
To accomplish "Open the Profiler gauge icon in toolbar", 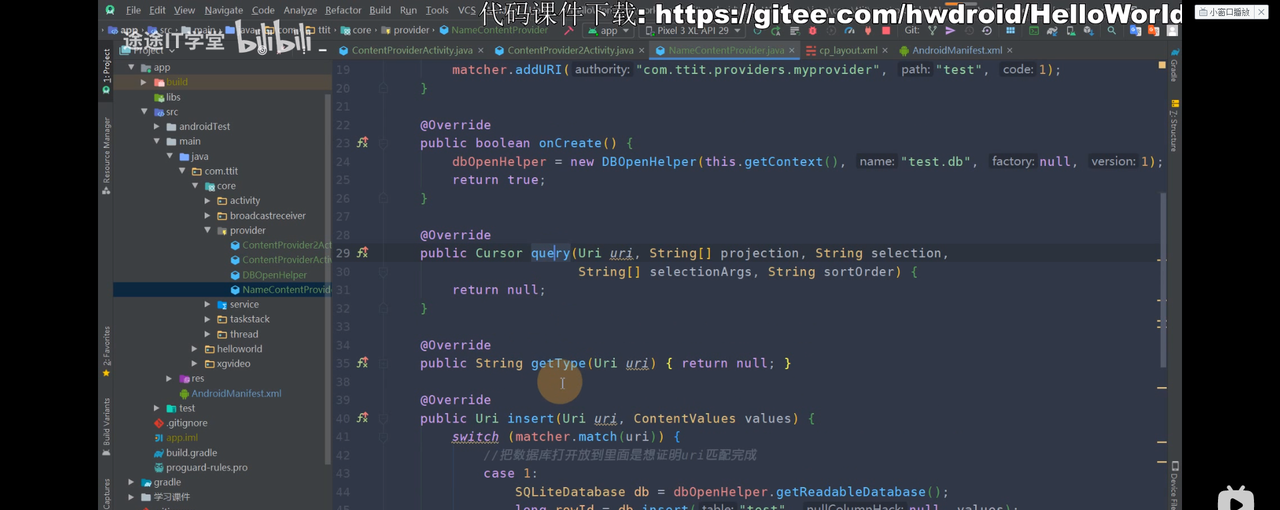I will [849, 30].
